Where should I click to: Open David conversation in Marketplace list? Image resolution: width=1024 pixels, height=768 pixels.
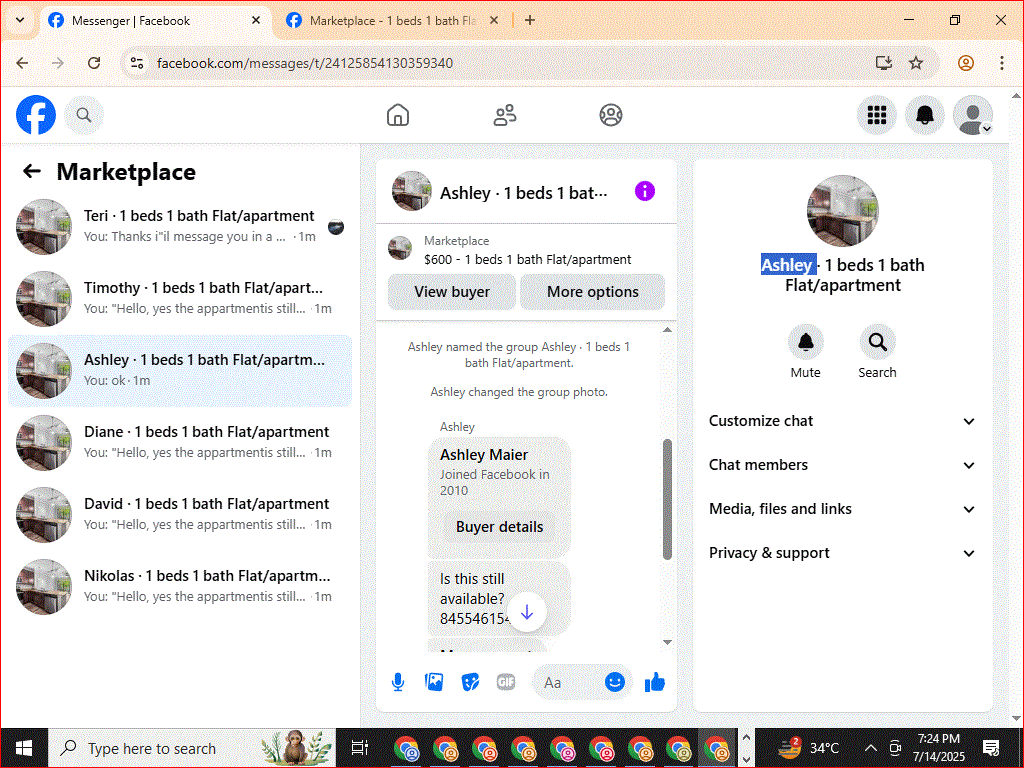pos(180,514)
